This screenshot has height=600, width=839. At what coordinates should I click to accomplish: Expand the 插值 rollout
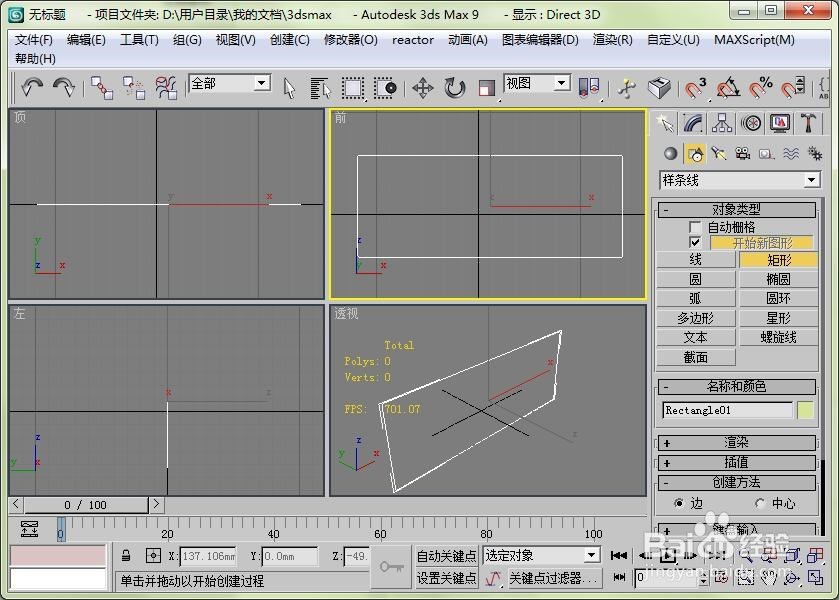point(736,462)
